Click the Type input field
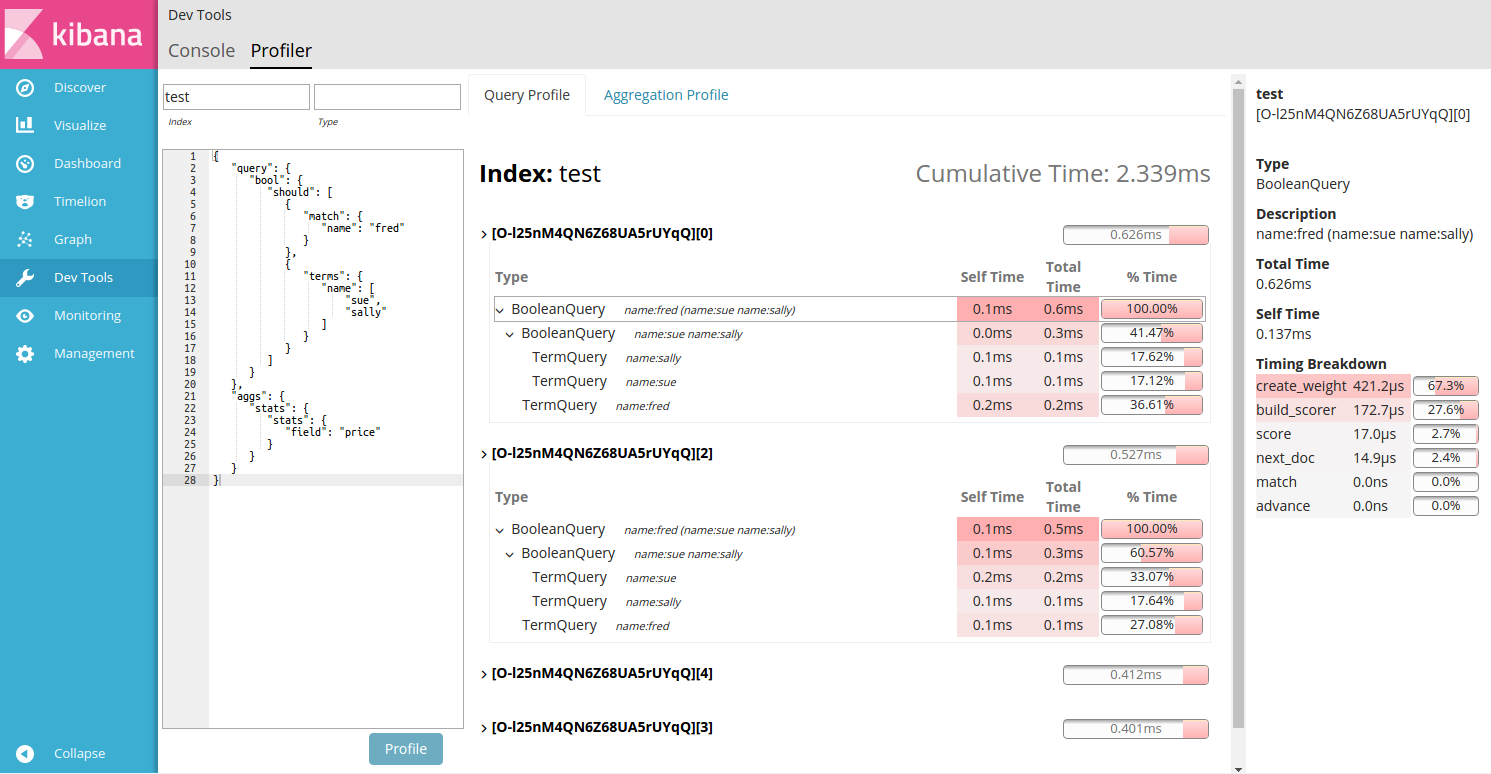The width and height of the screenshot is (1491, 774). coord(387,96)
